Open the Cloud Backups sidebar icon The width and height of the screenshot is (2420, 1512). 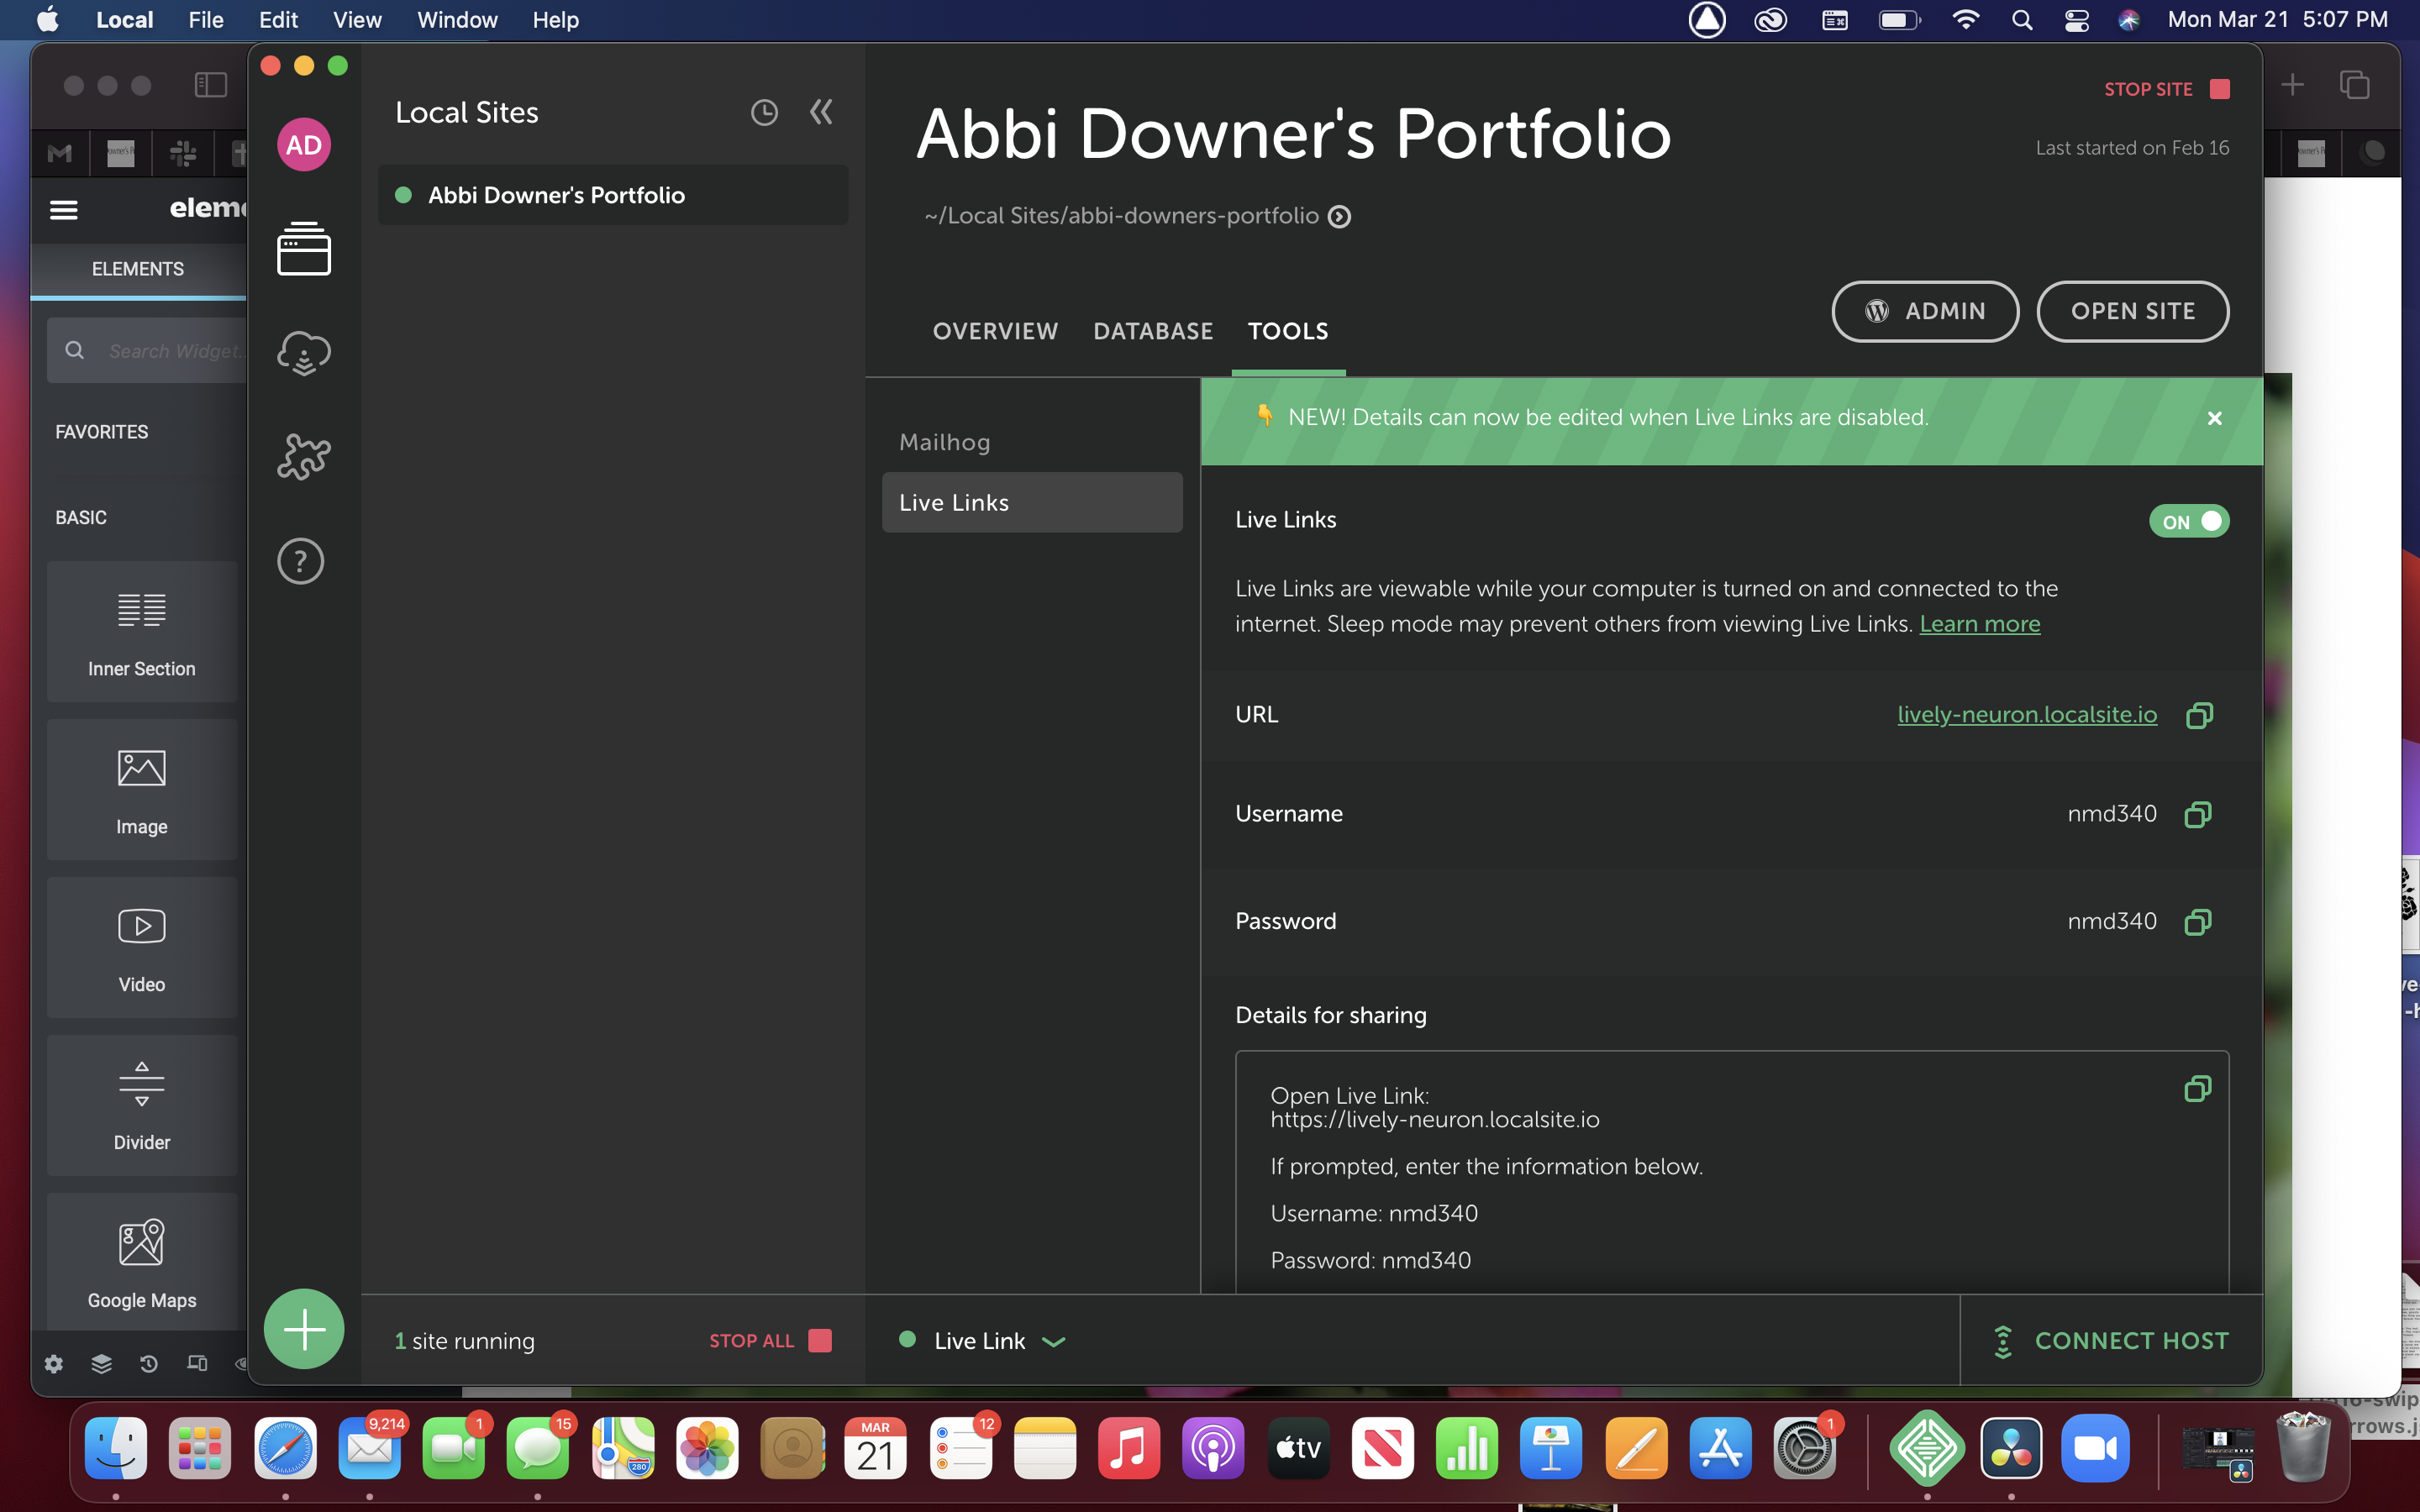(x=303, y=353)
